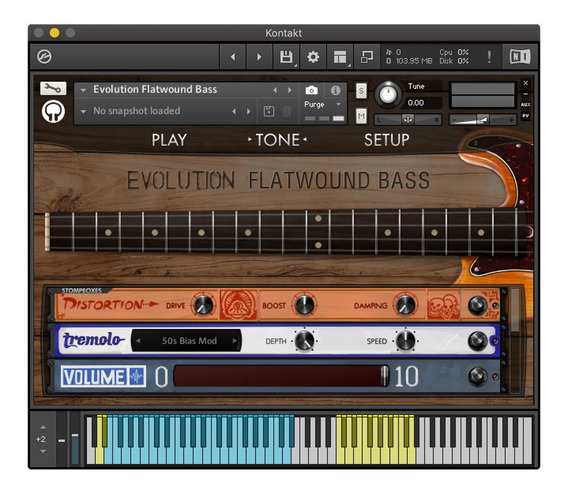Go to next instrument with header right arrow
Screen dimensions: 568x494
(259, 57)
